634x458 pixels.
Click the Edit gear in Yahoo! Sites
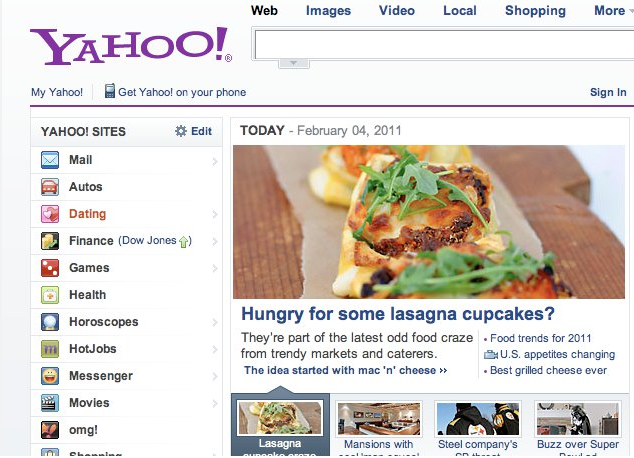(181, 131)
